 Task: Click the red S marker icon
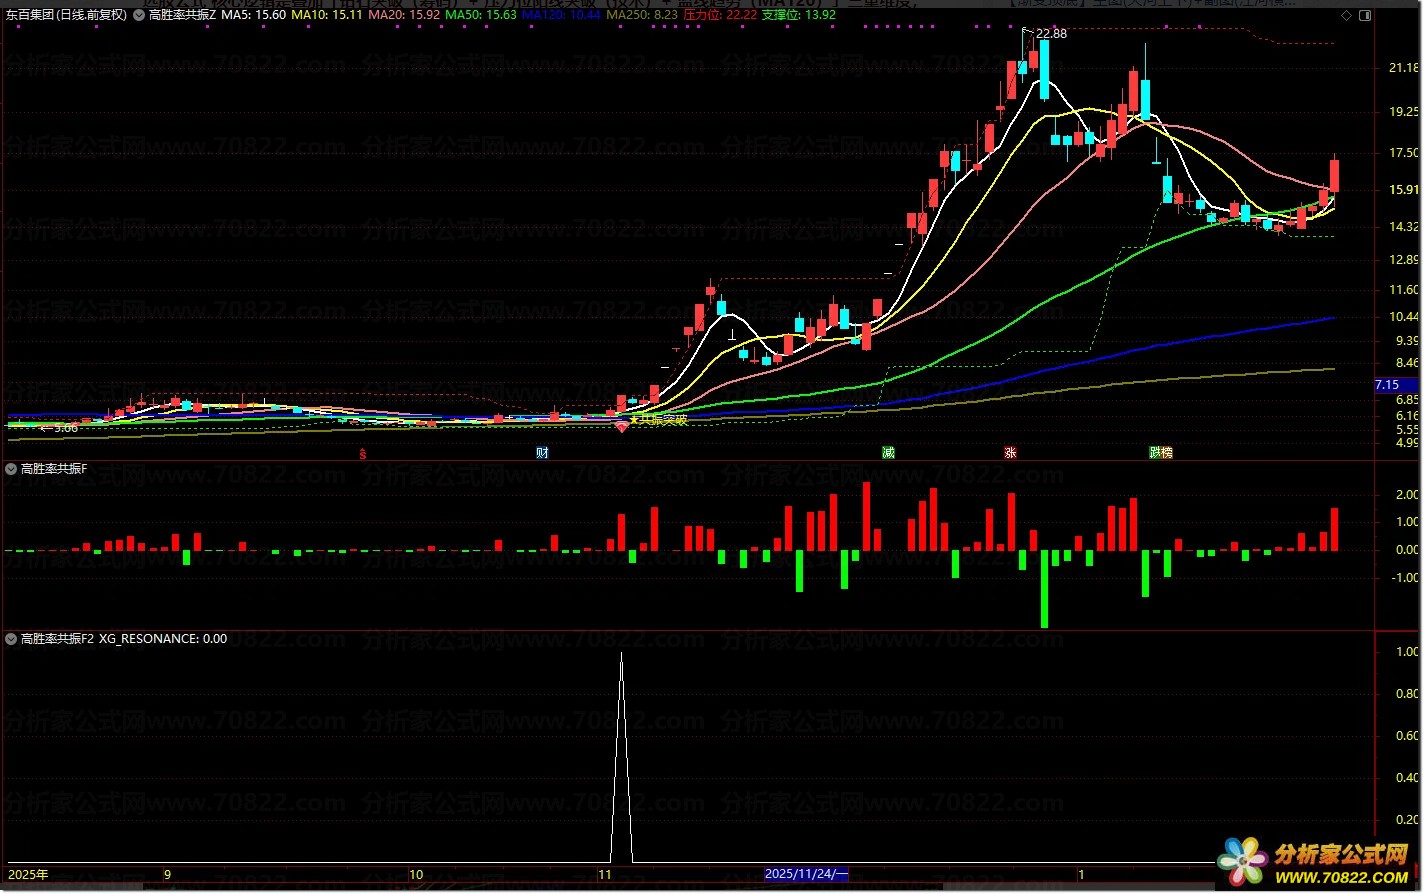click(363, 452)
